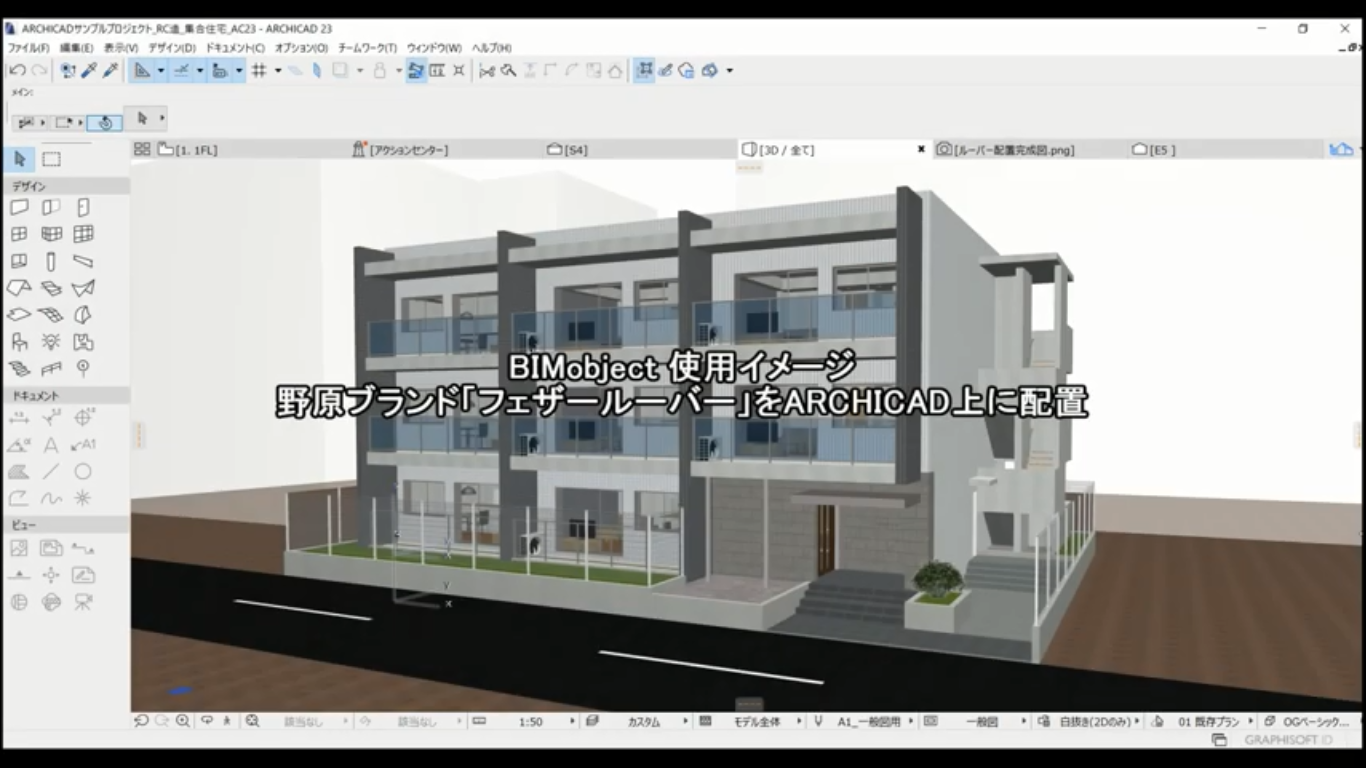The height and width of the screenshot is (768, 1366).
Task: Open the ドキュメント(C) menu
Action: click(236, 48)
